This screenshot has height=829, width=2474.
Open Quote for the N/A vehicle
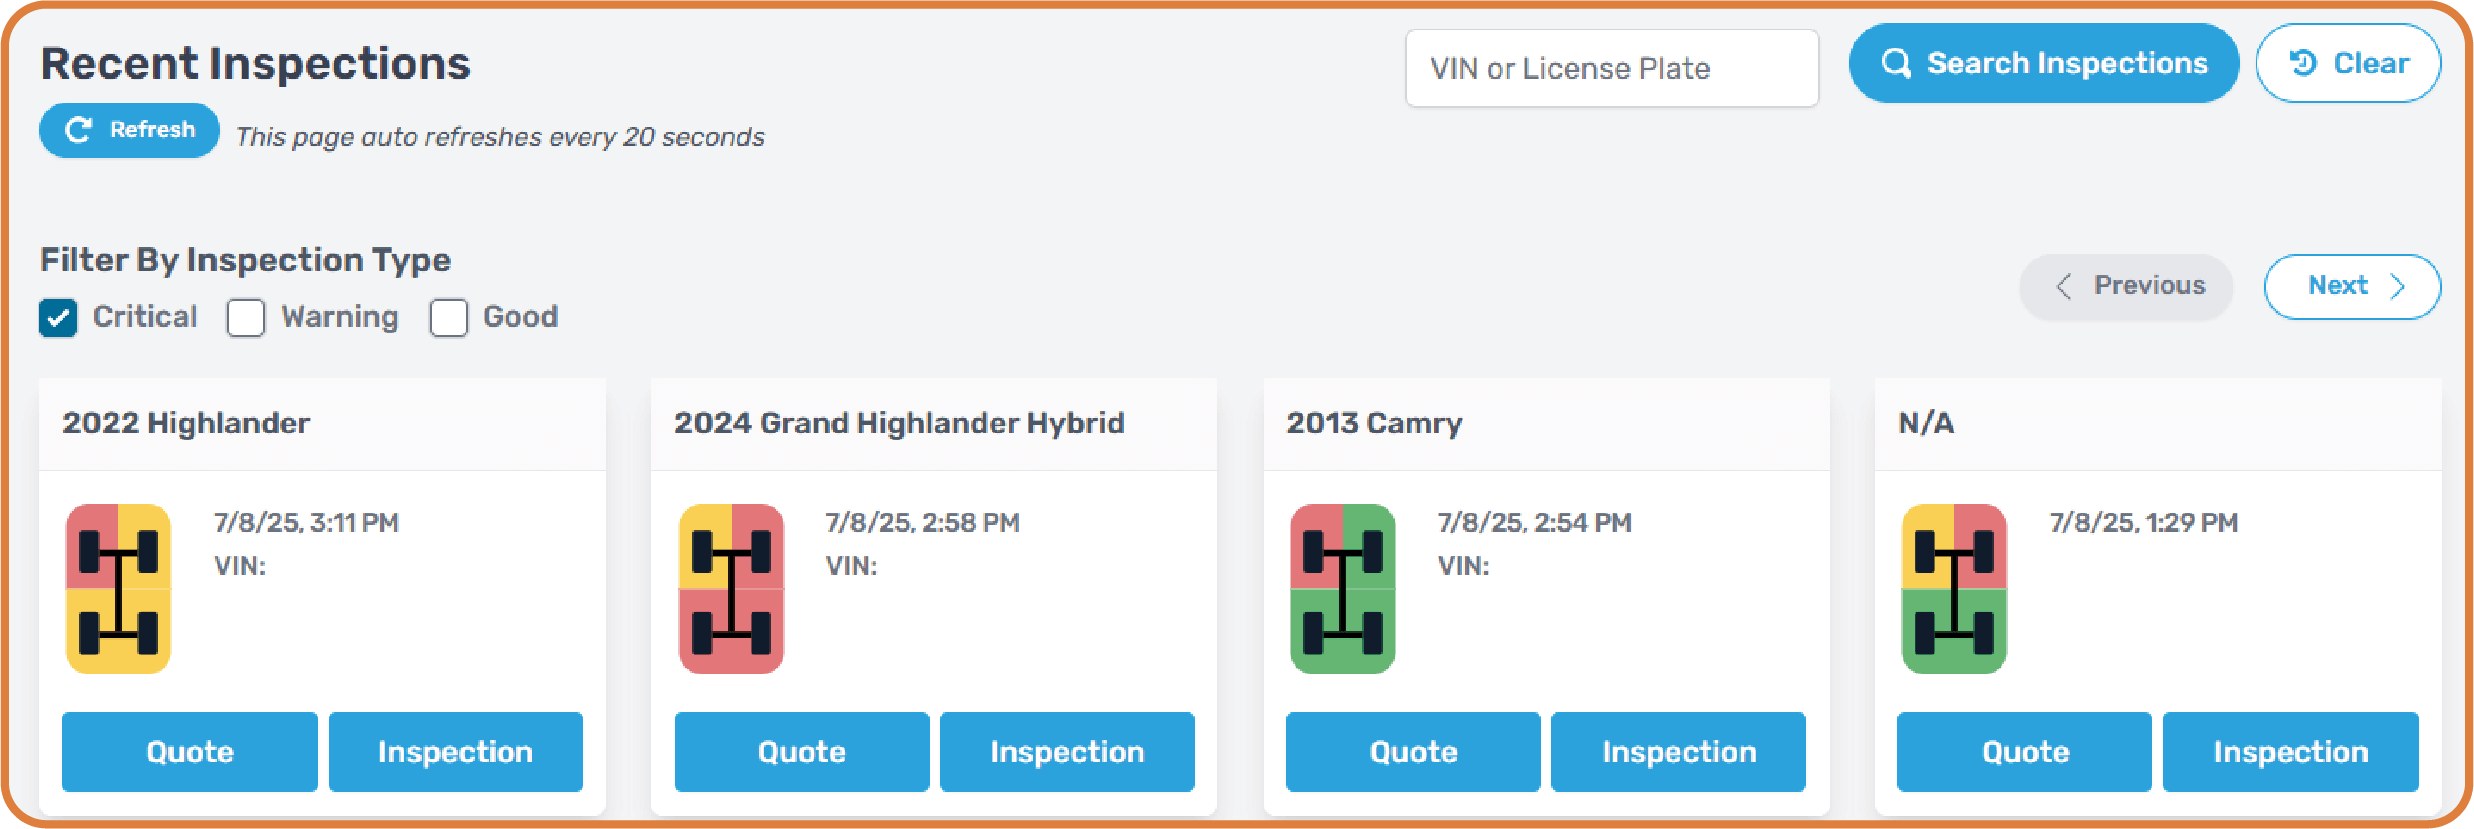click(x=2024, y=752)
